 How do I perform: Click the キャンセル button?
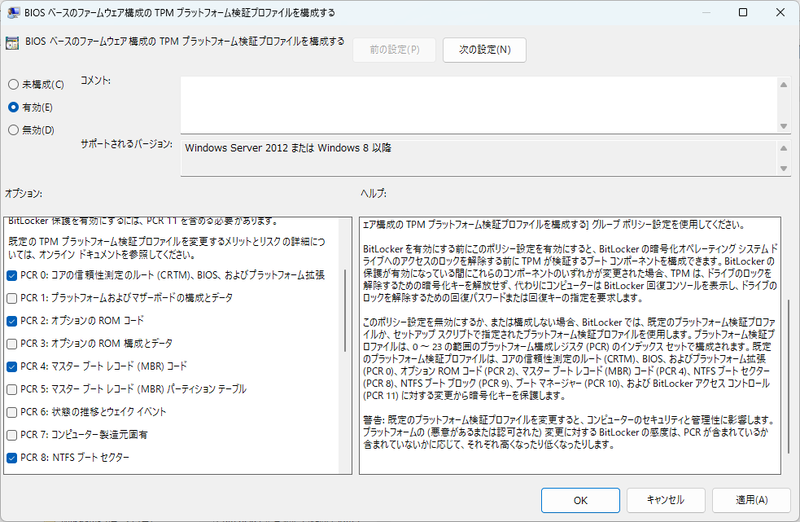pyautogui.click(x=666, y=500)
